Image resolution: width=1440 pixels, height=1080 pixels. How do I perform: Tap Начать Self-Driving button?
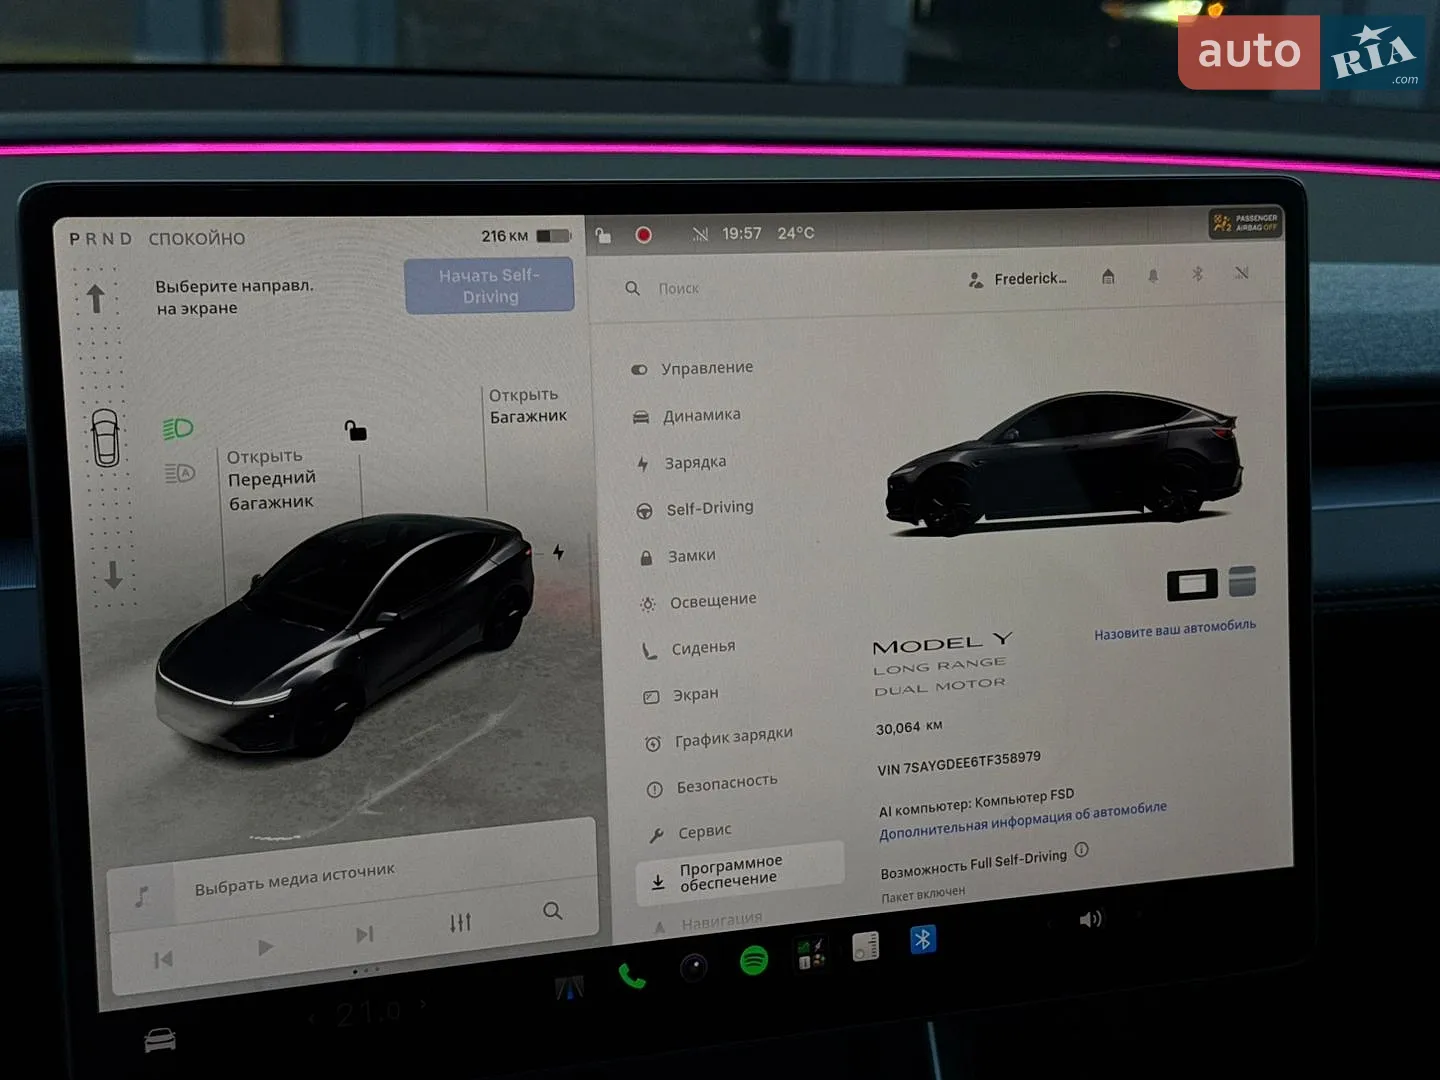[x=490, y=285]
